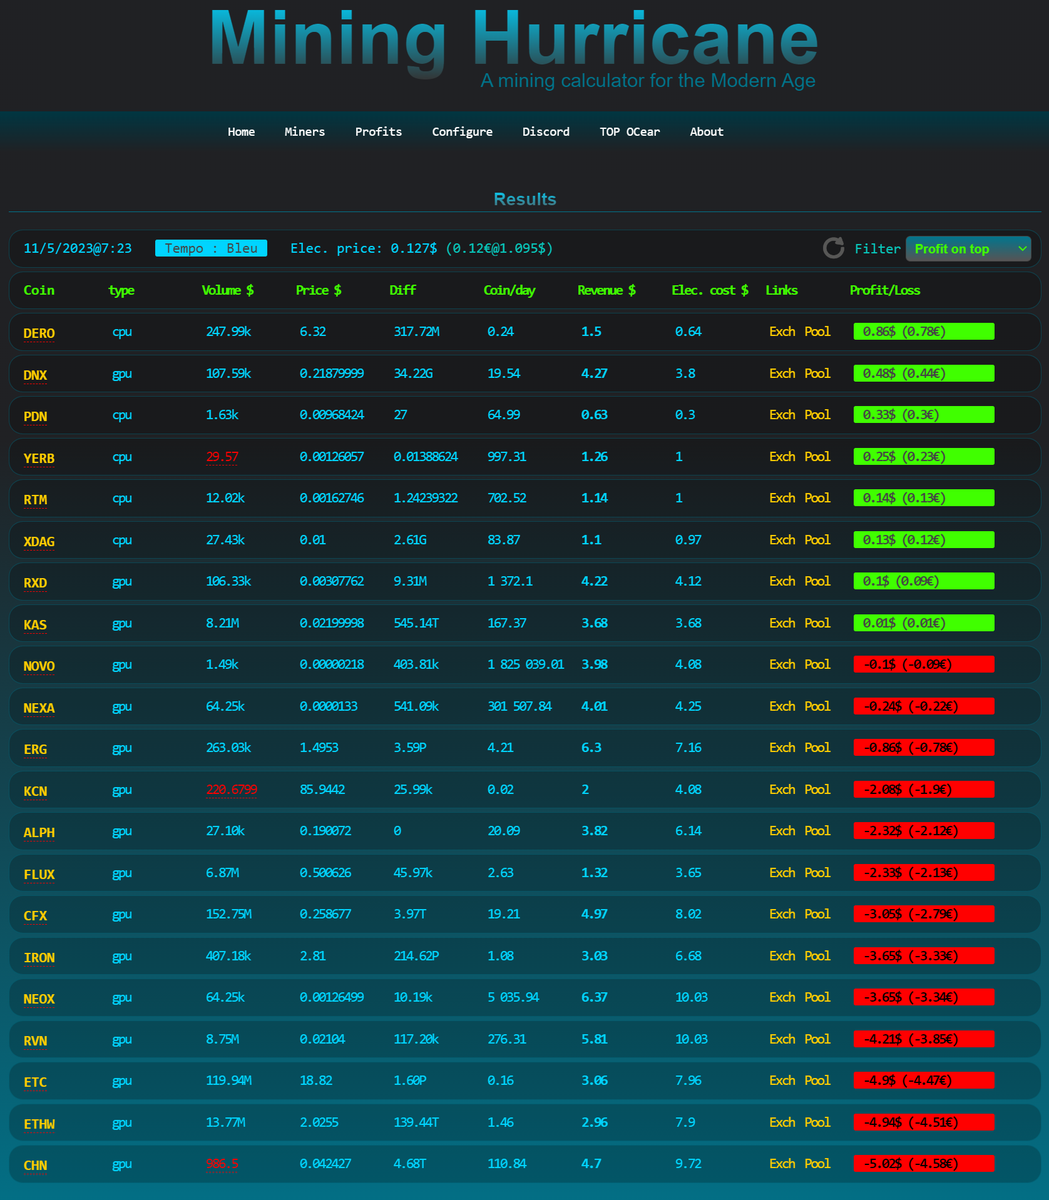Open the FLUX coin link
This screenshot has height=1200, width=1049.
click(x=39, y=874)
